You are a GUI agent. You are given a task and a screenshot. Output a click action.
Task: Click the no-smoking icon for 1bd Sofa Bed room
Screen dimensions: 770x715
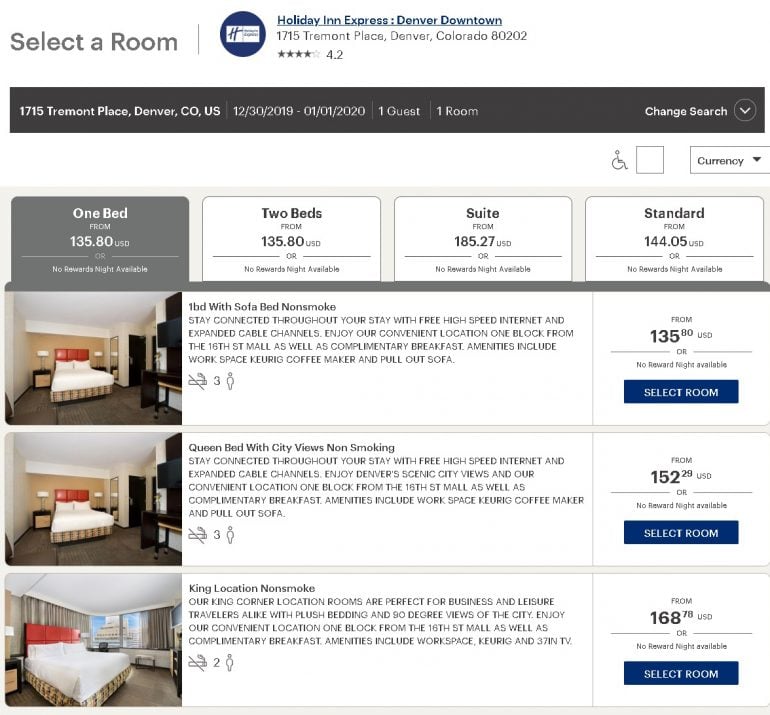coord(198,381)
